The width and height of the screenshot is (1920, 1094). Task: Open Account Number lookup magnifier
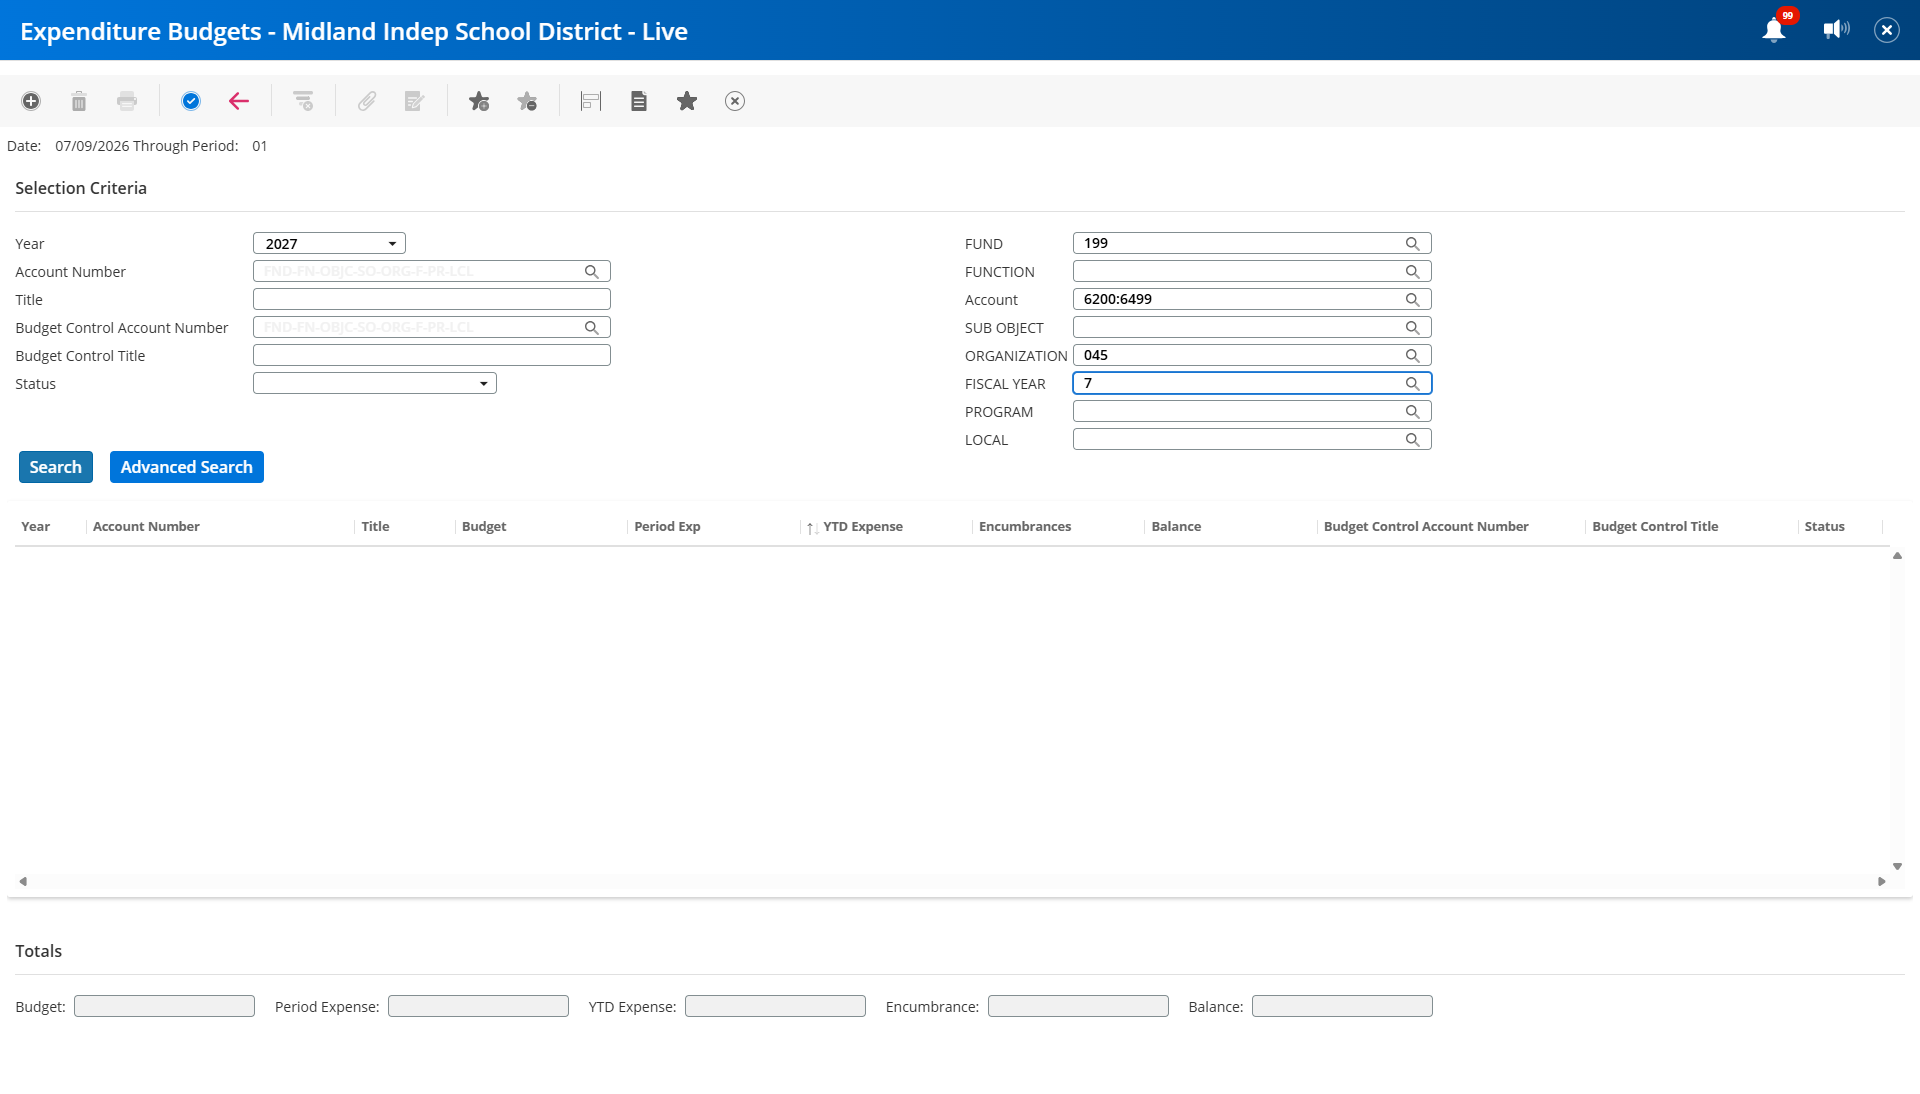click(592, 272)
